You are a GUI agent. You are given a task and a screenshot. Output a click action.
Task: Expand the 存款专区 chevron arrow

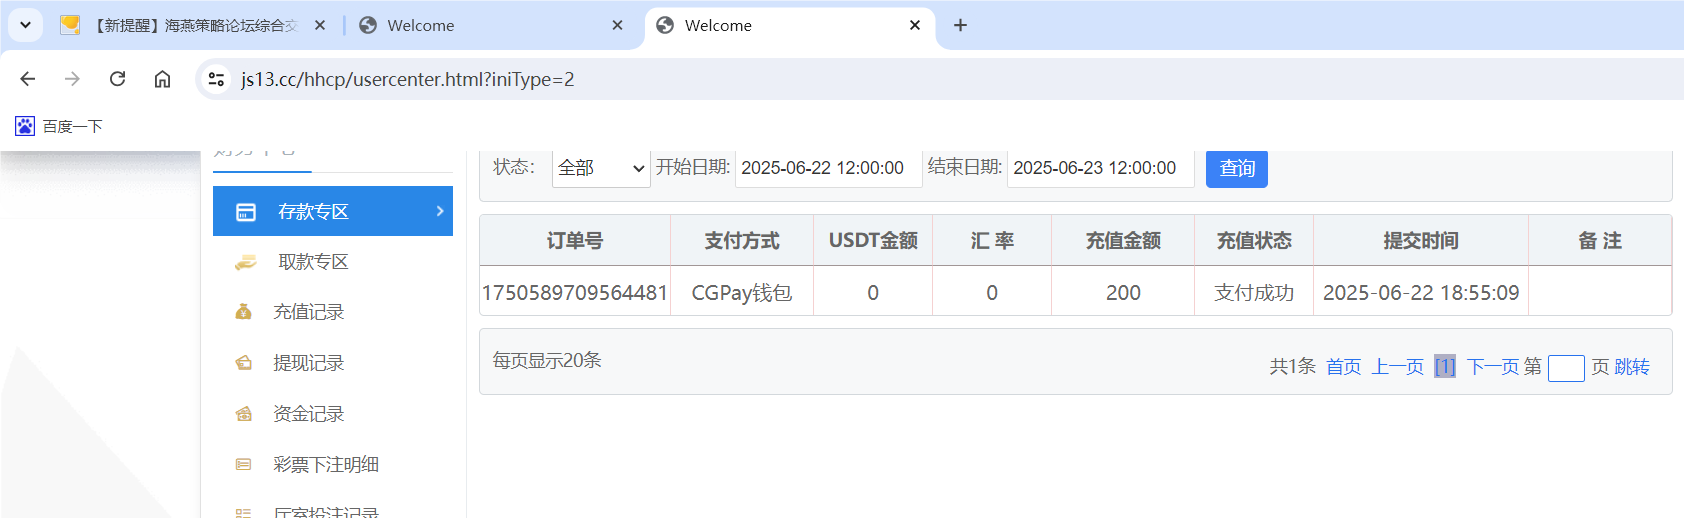(x=440, y=211)
